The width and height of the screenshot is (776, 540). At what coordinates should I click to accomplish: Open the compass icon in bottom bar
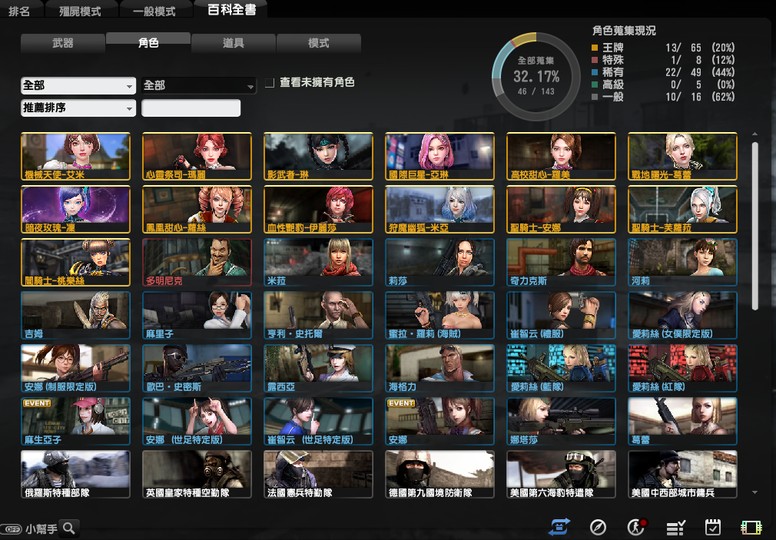[598, 527]
